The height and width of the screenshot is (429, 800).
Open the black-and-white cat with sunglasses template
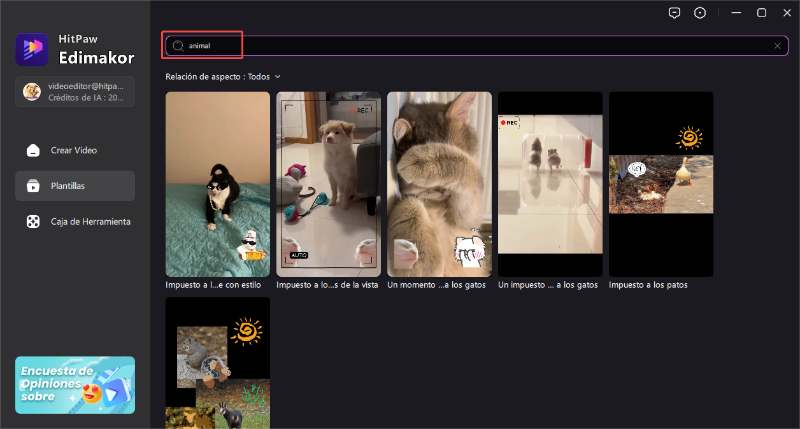[217, 184]
